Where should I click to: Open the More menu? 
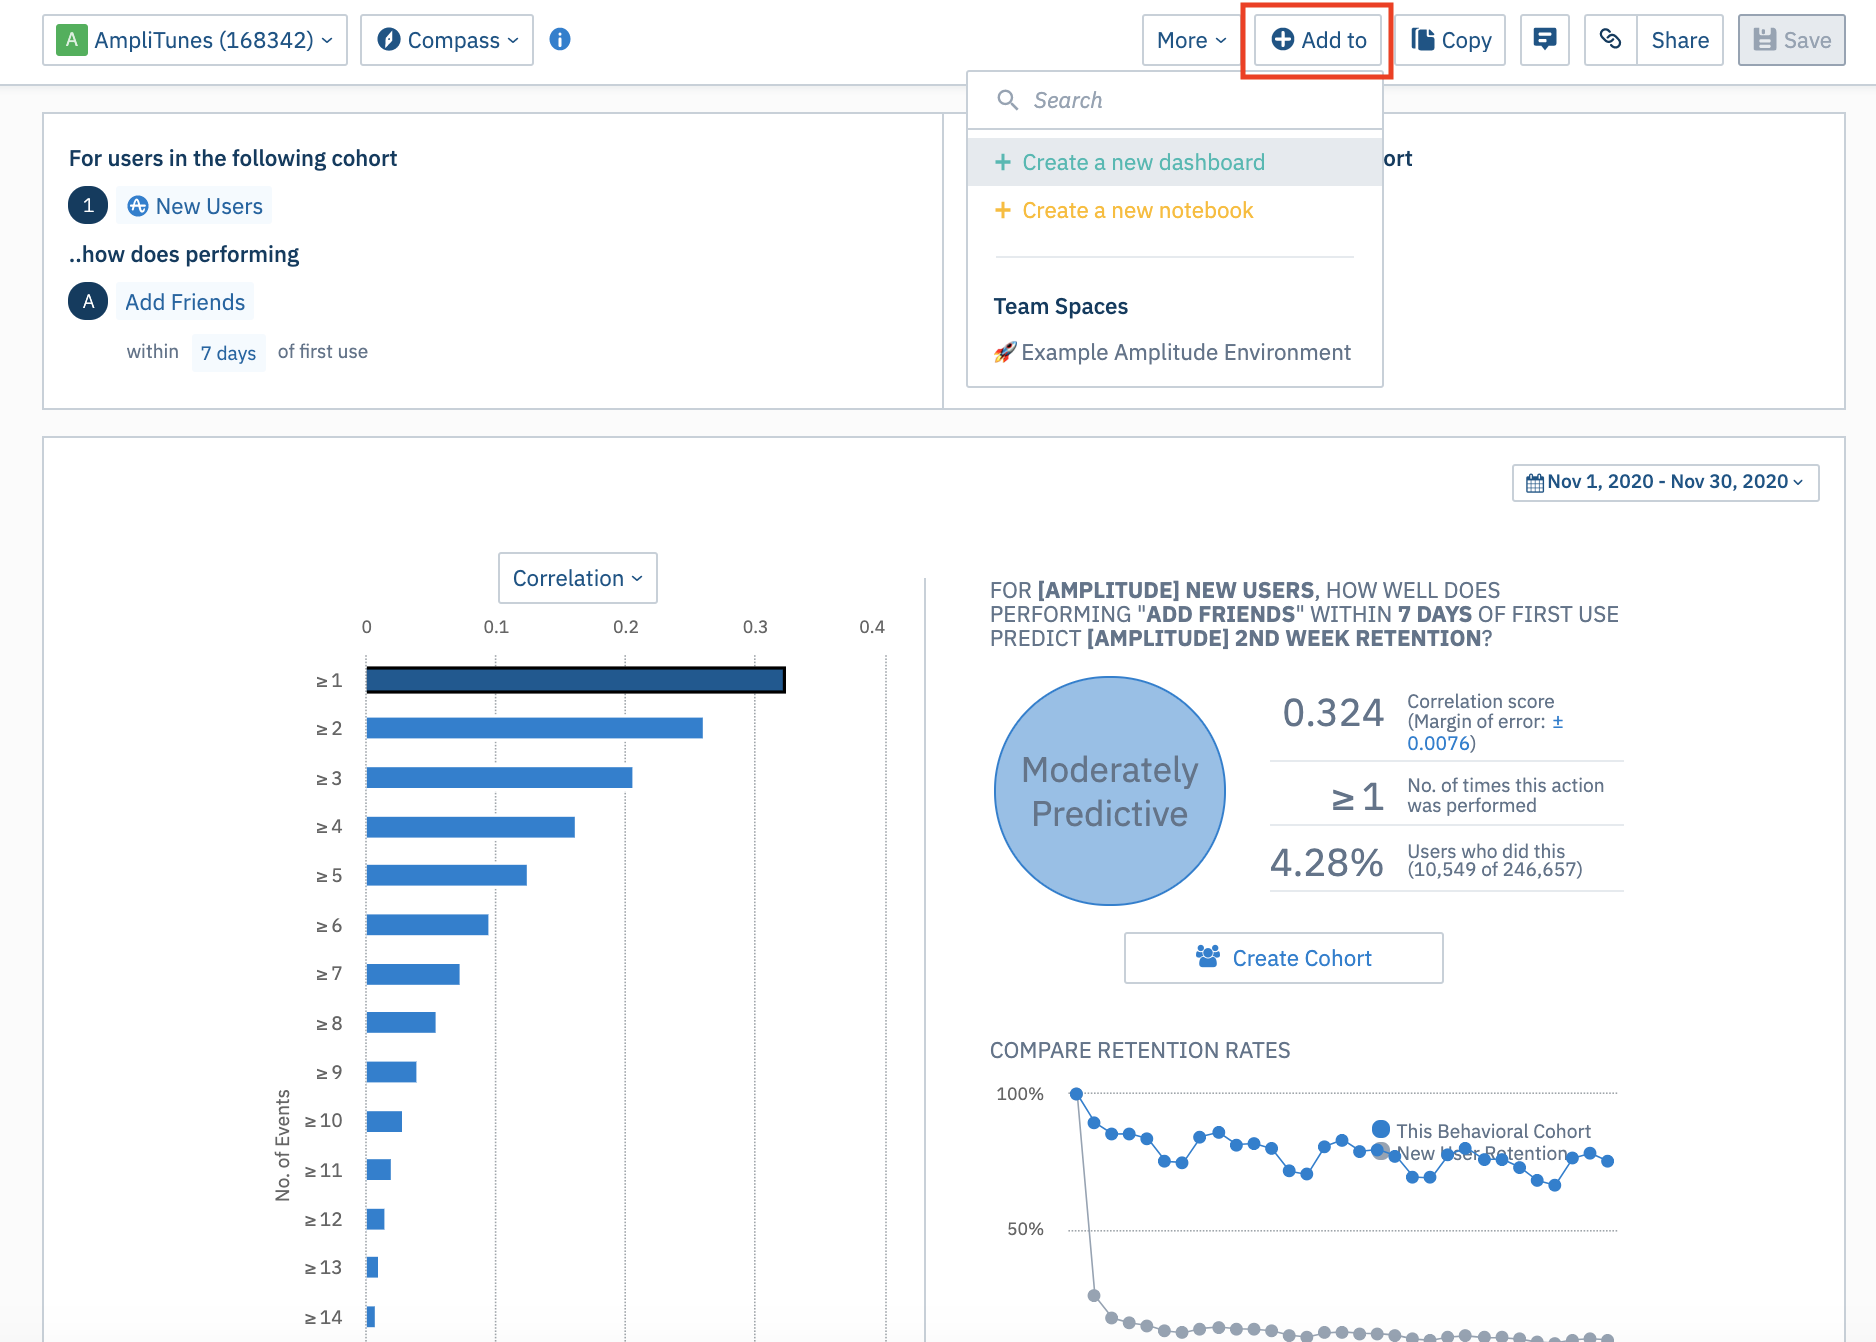pyautogui.click(x=1191, y=40)
